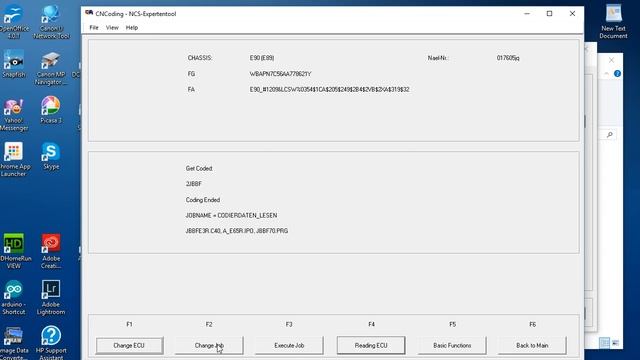
Task: Open the View menu
Action: [x=112, y=28]
